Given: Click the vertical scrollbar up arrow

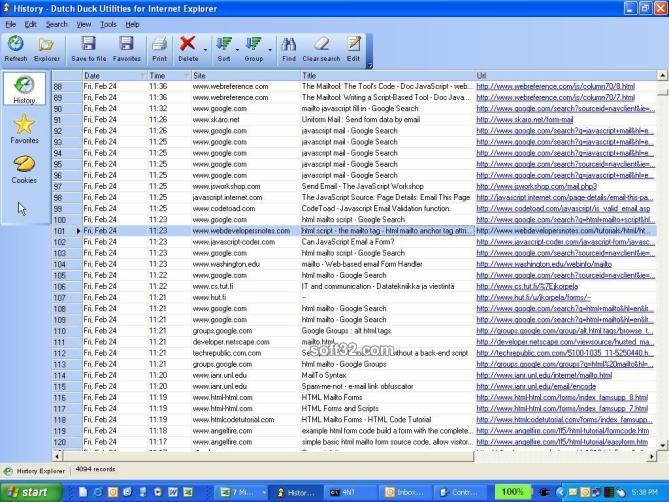Looking at the screenshot, I should (662, 75).
